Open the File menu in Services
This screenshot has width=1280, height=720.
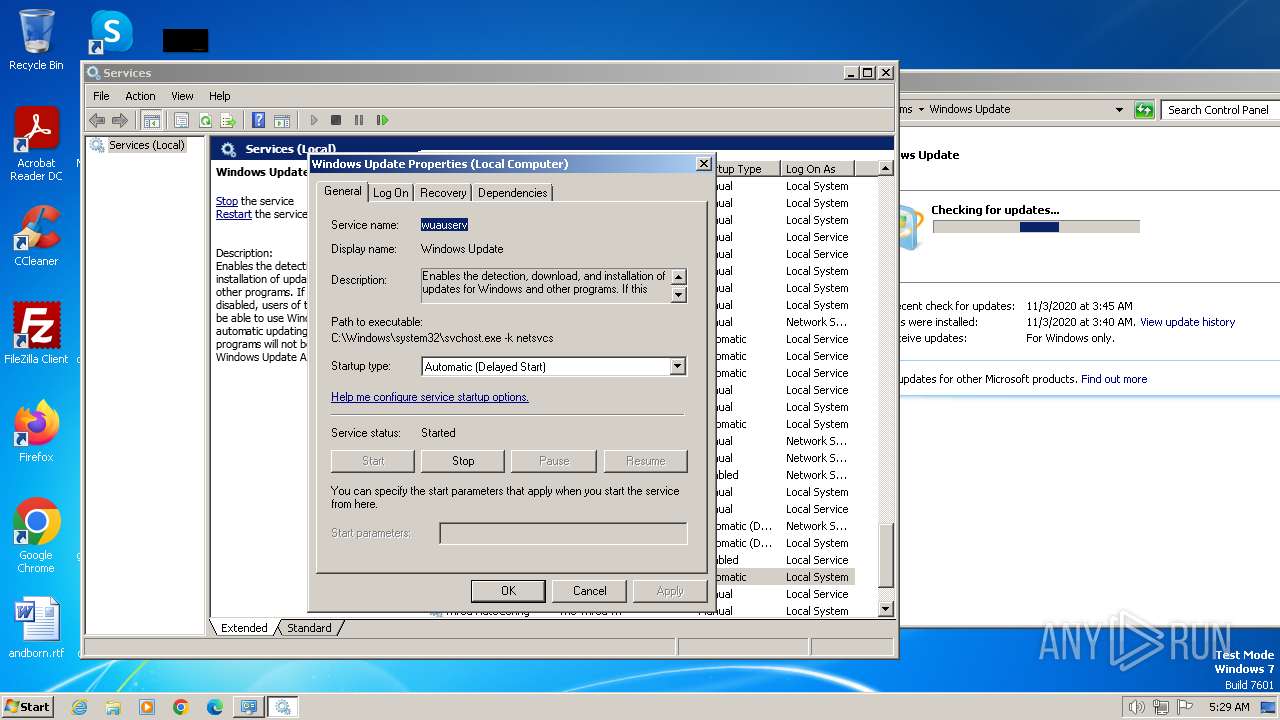(101, 96)
